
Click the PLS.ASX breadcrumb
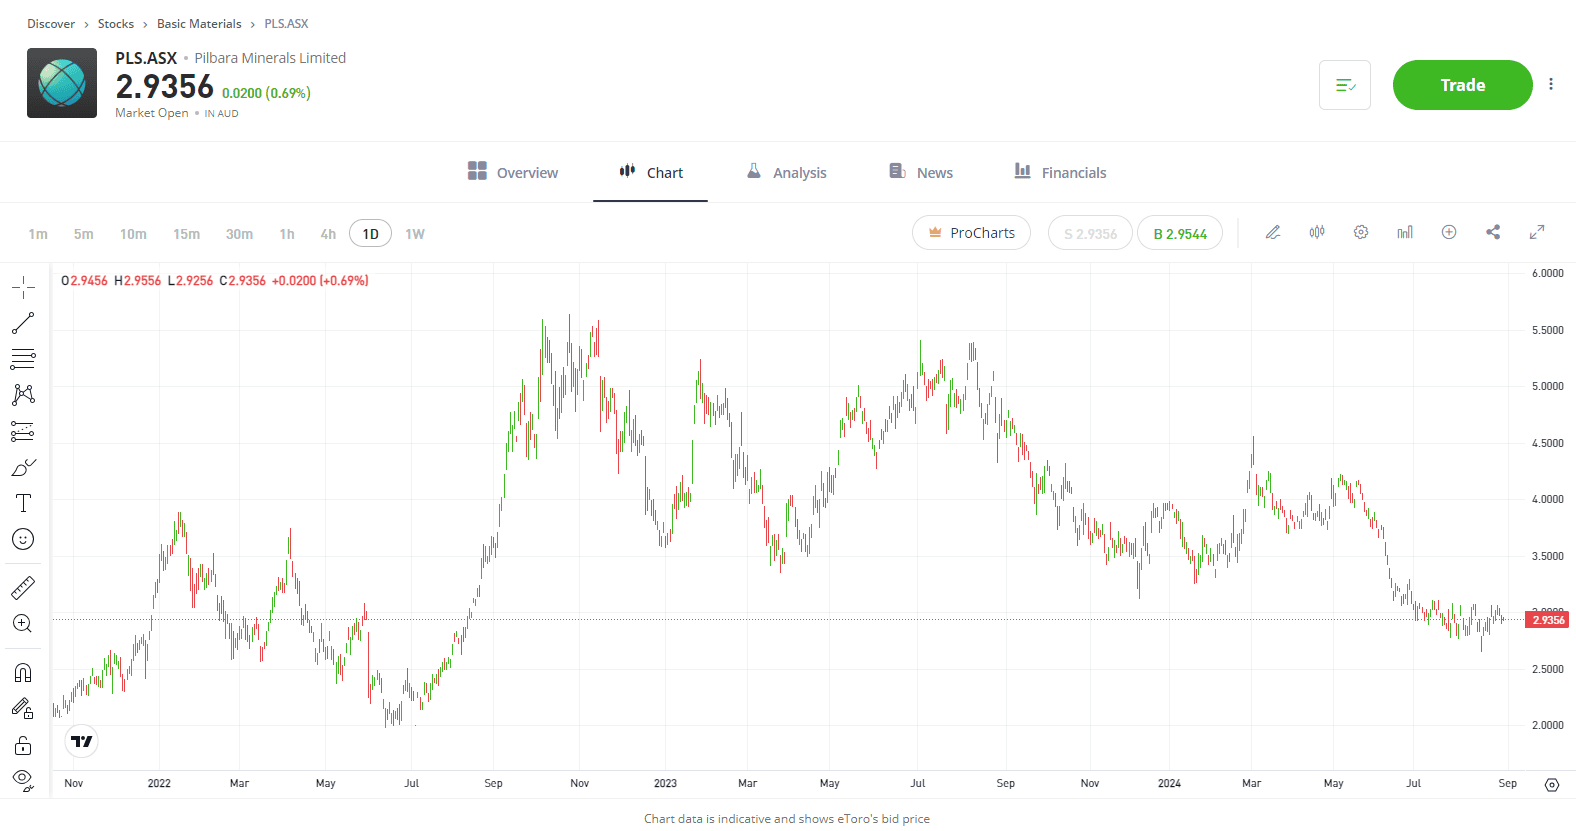286,23
